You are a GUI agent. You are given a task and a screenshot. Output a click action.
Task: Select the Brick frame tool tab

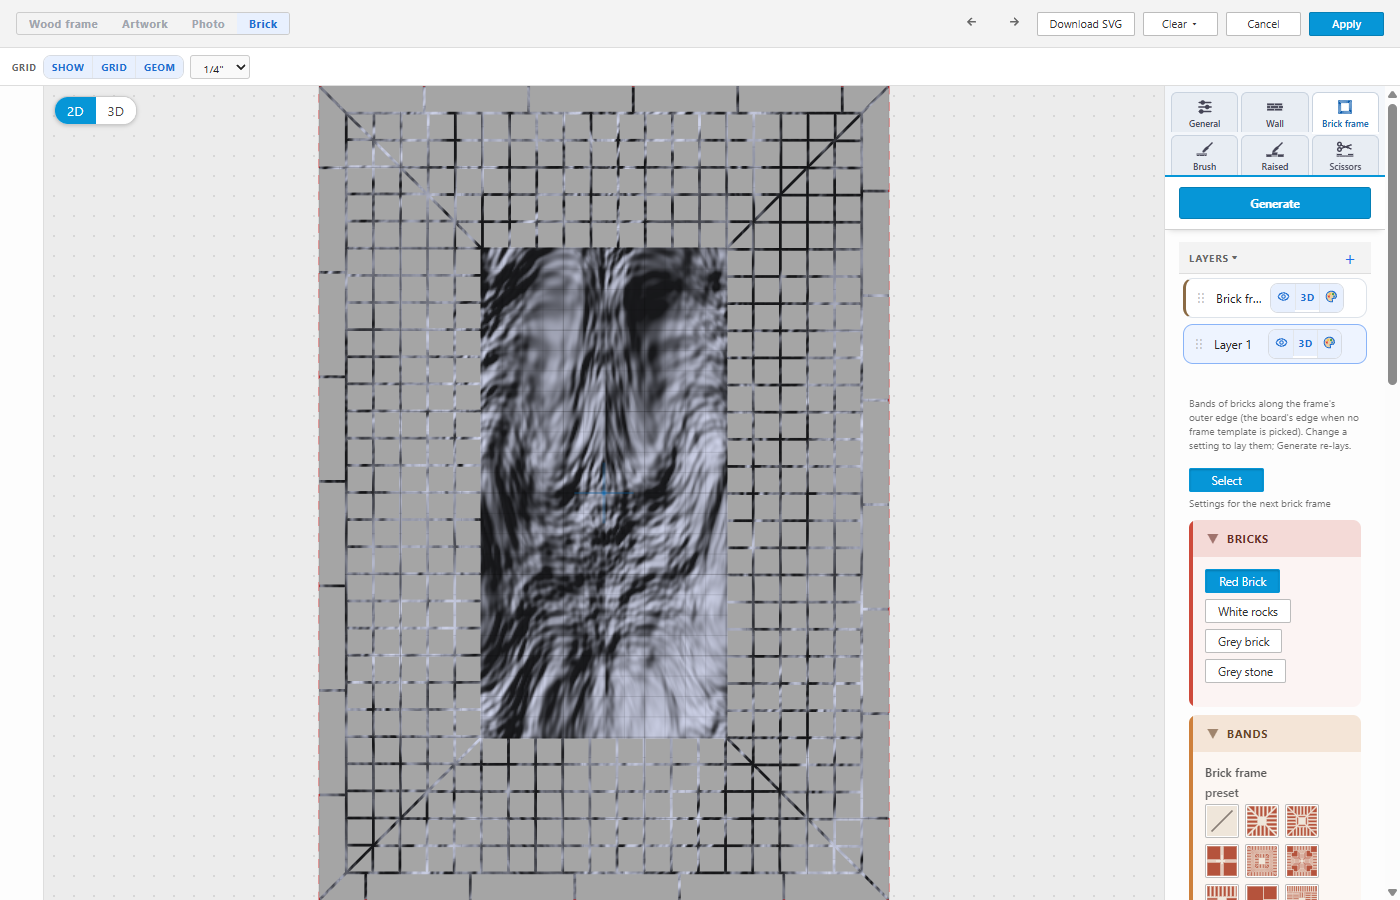(x=1345, y=113)
